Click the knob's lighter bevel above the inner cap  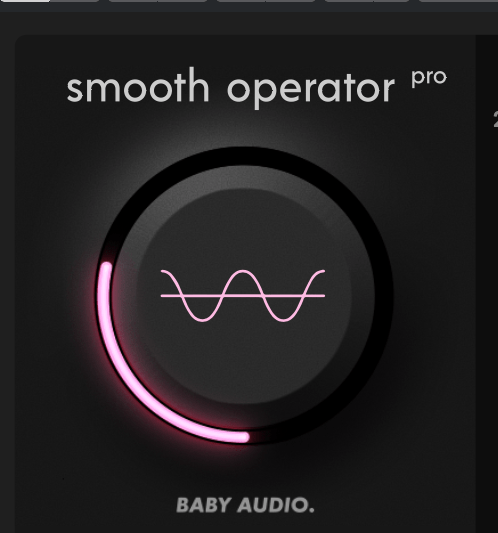tap(245, 177)
